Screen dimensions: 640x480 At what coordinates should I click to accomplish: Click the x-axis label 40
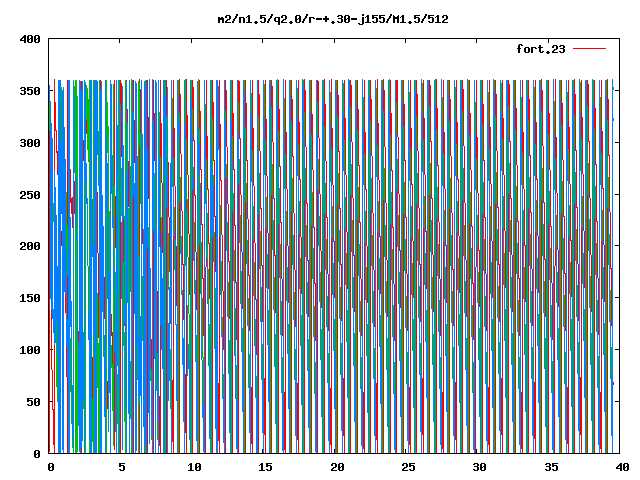[622, 467]
